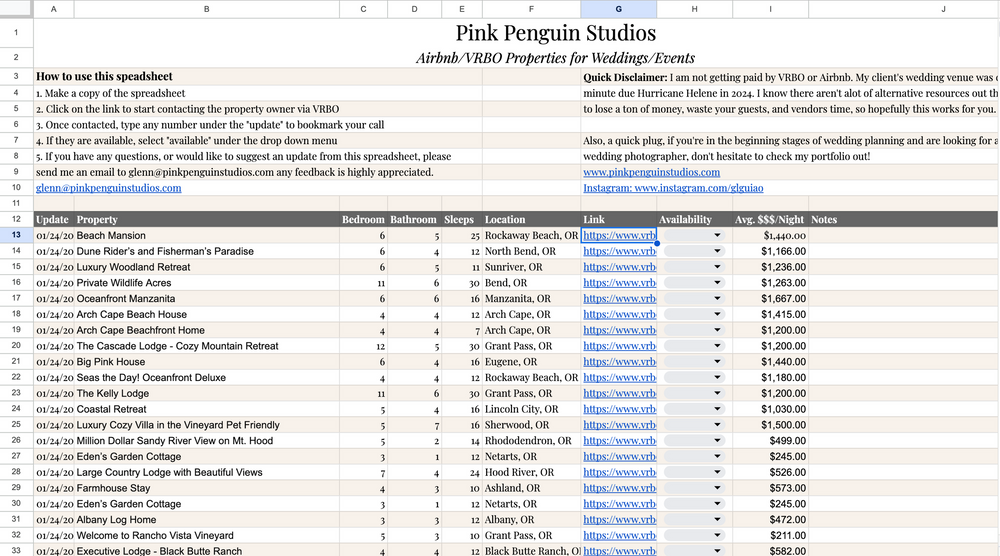Viewport: 1000px width, 556px height.
Task: Click the Property header cell
Action: (x=207, y=219)
